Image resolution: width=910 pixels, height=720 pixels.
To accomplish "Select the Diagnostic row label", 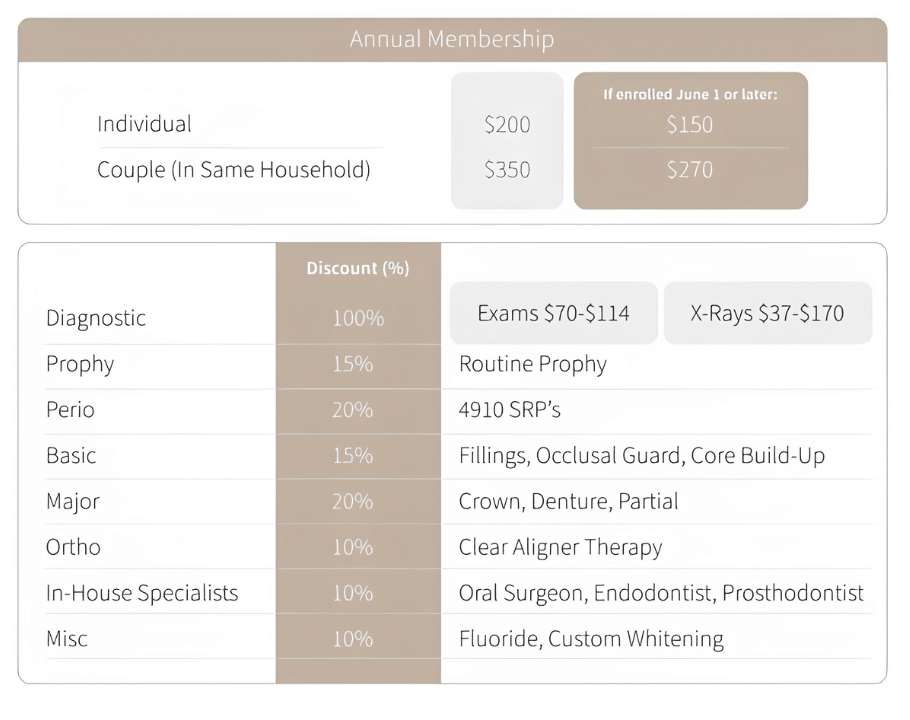I will pos(96,318).
